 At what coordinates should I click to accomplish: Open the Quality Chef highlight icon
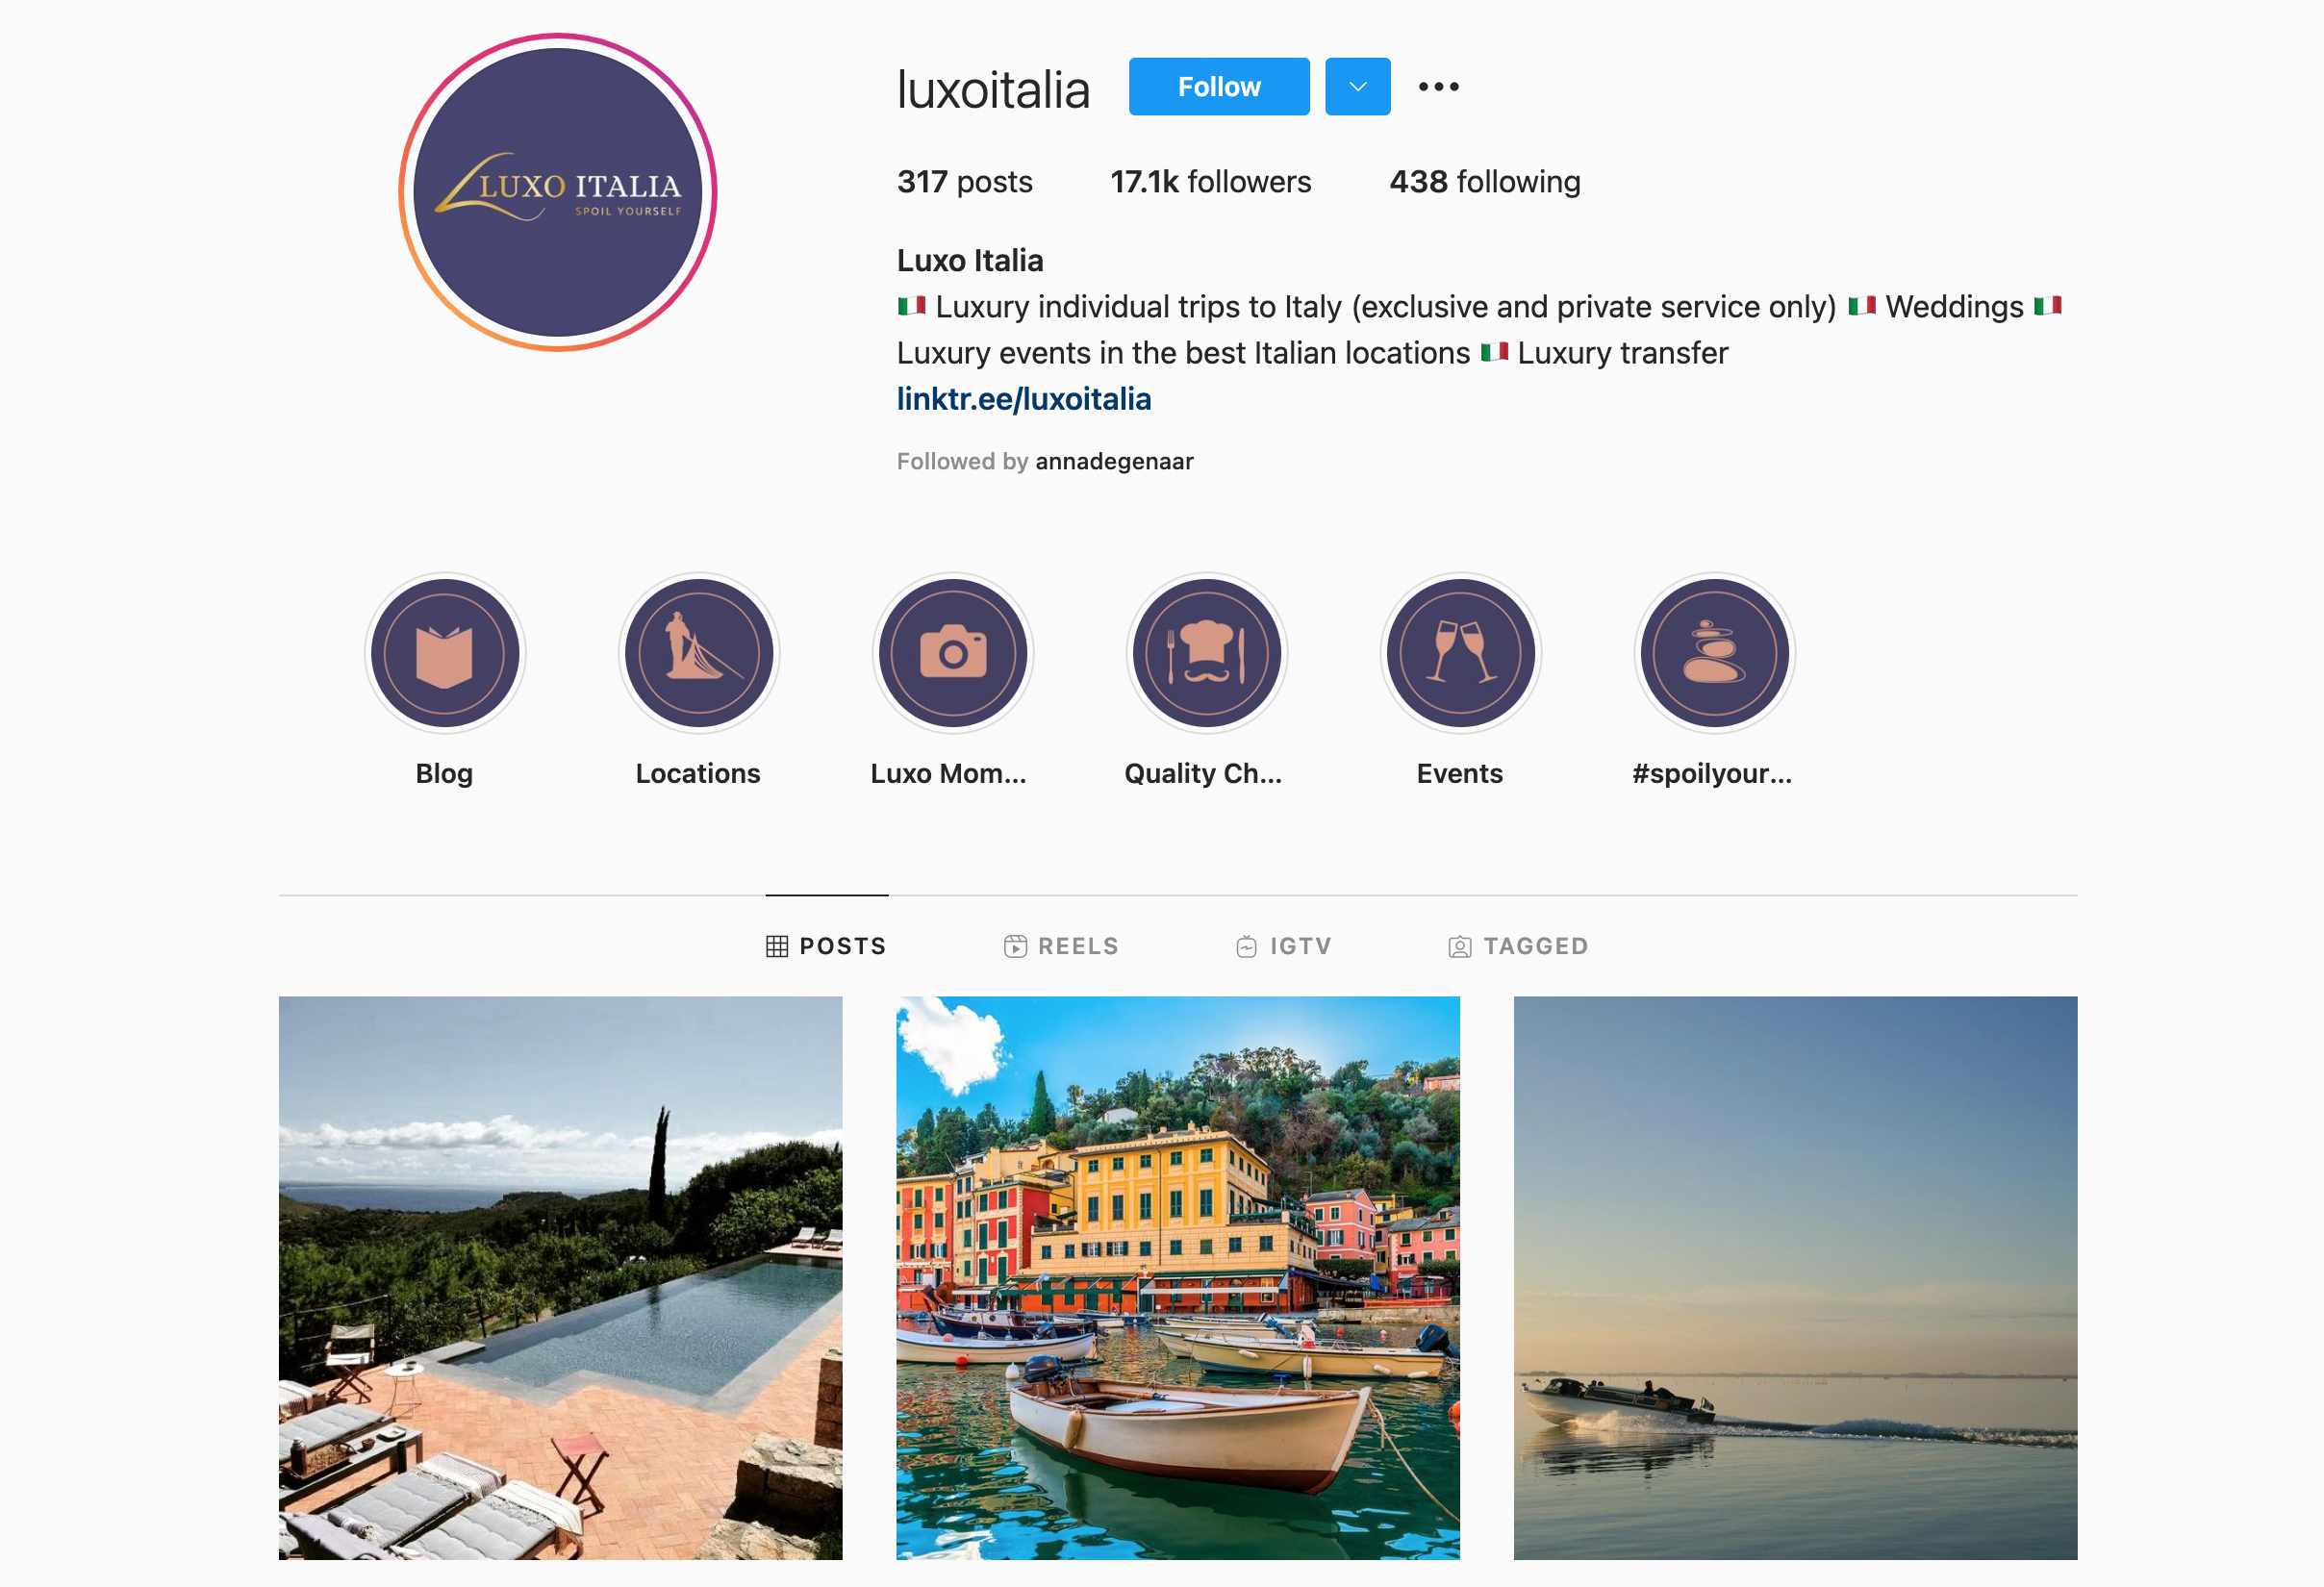(x=1206, y=653)
